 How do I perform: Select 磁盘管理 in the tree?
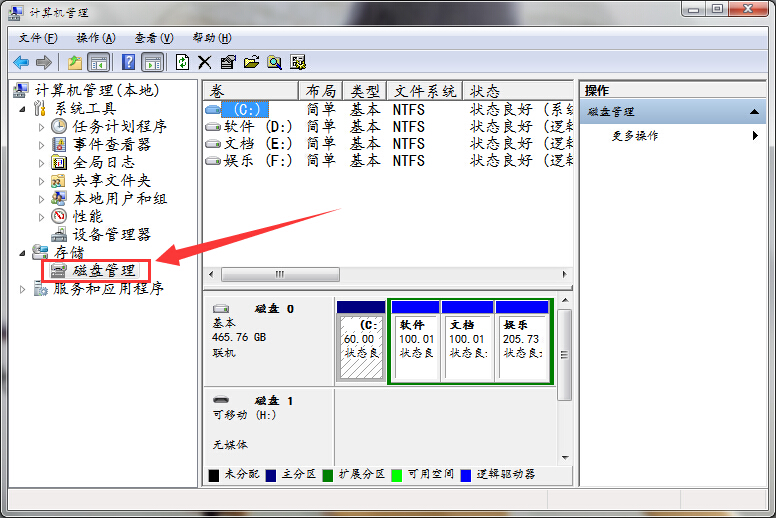point(104,271)
